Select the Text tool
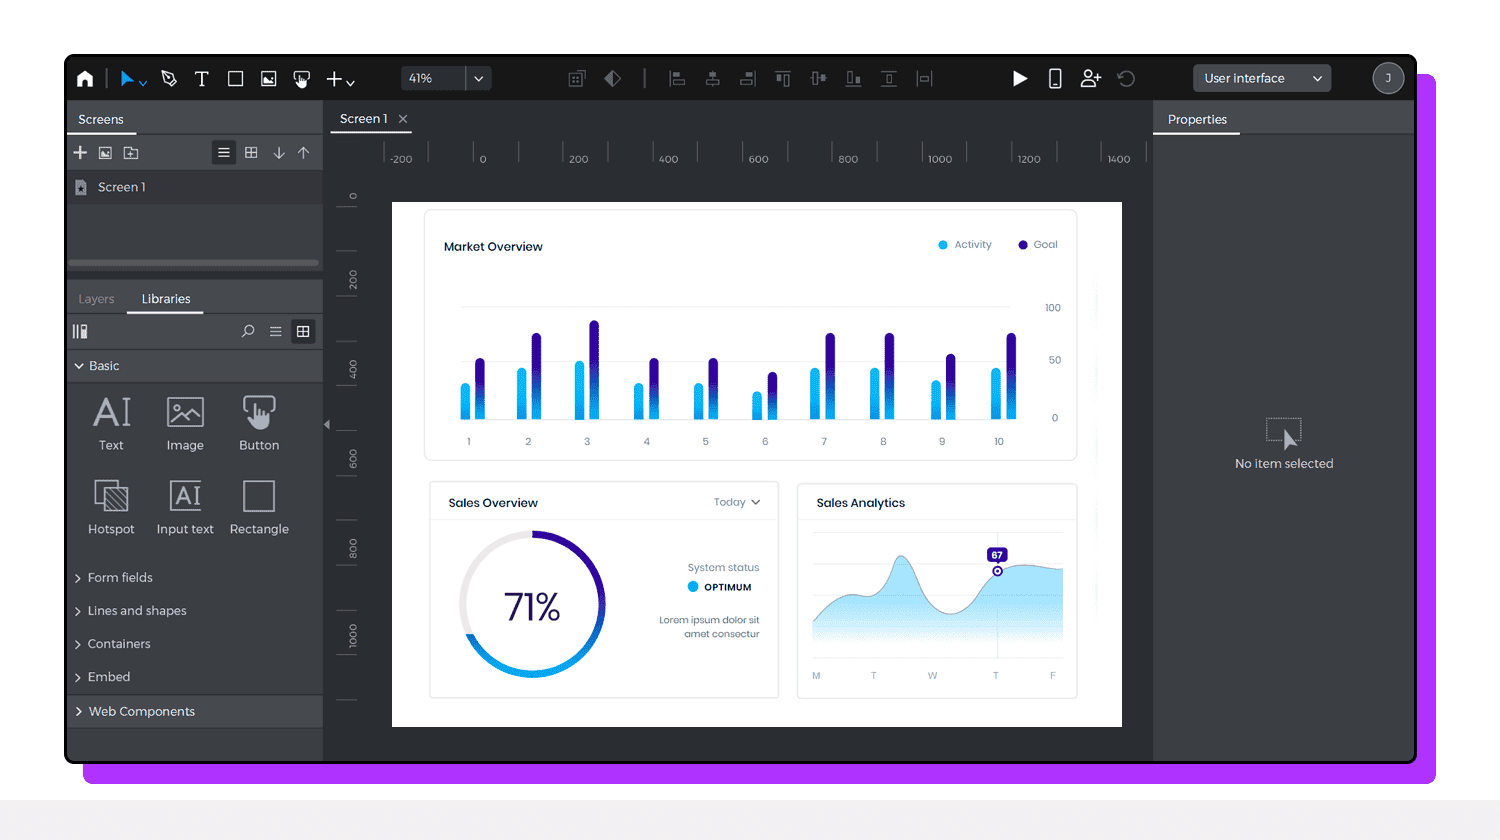1500x840 pixels. [x=201, y=78]
